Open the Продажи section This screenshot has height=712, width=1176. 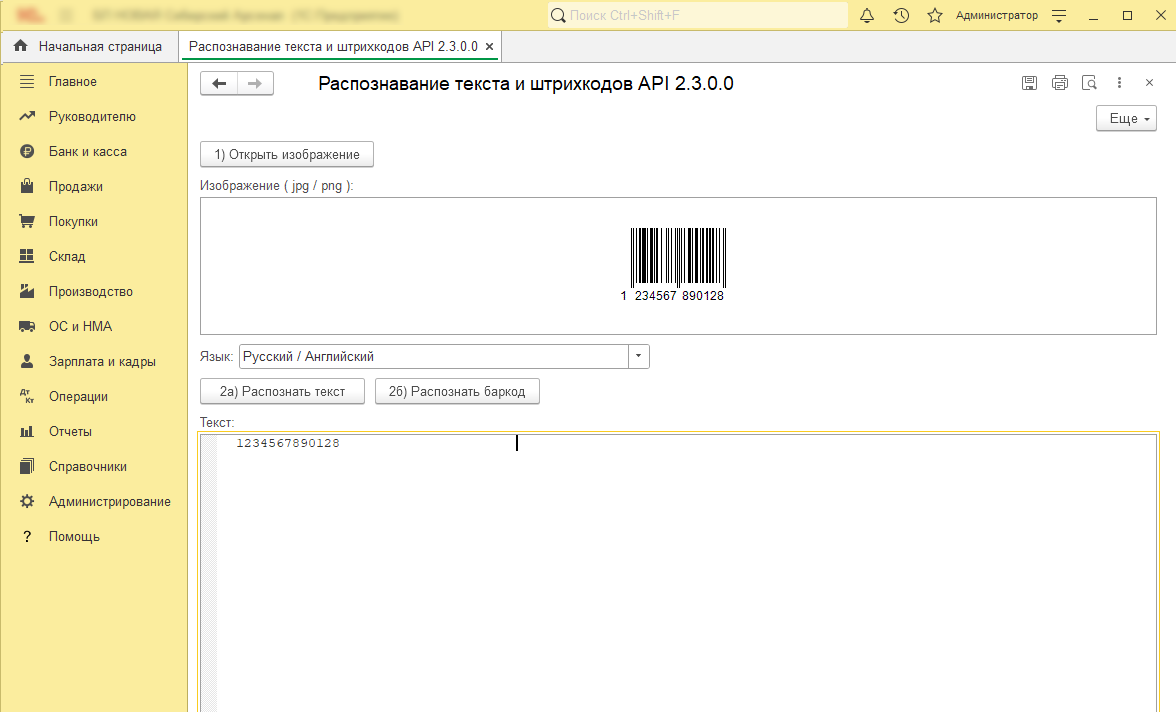(76, 186)
